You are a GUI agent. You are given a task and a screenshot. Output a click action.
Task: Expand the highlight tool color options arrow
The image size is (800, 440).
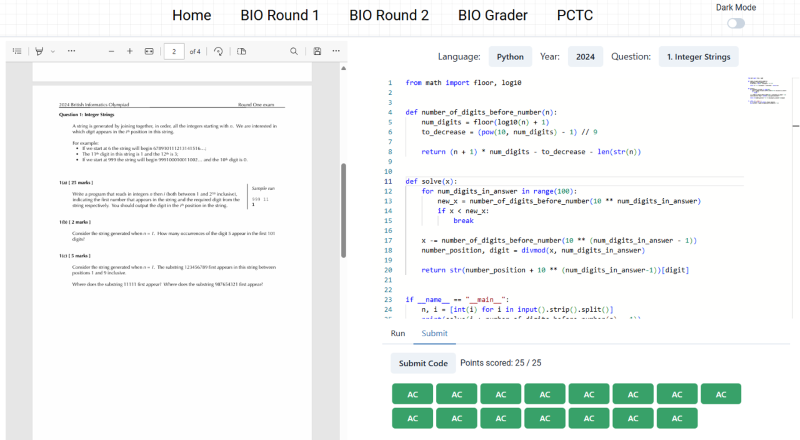[x=53, y=51]
